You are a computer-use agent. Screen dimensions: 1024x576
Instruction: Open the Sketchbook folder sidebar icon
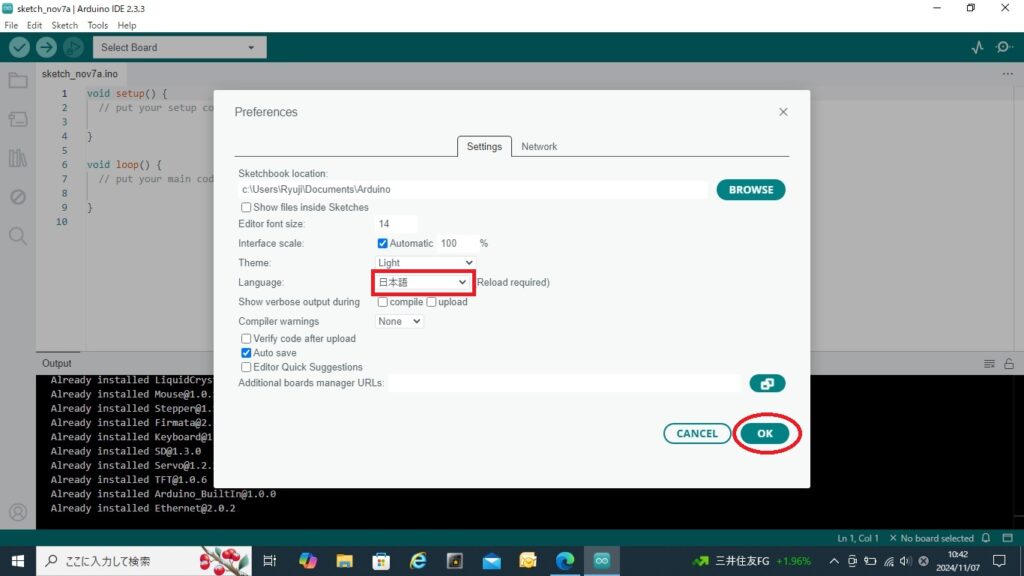pyautogui.click(x=18, y=80)
